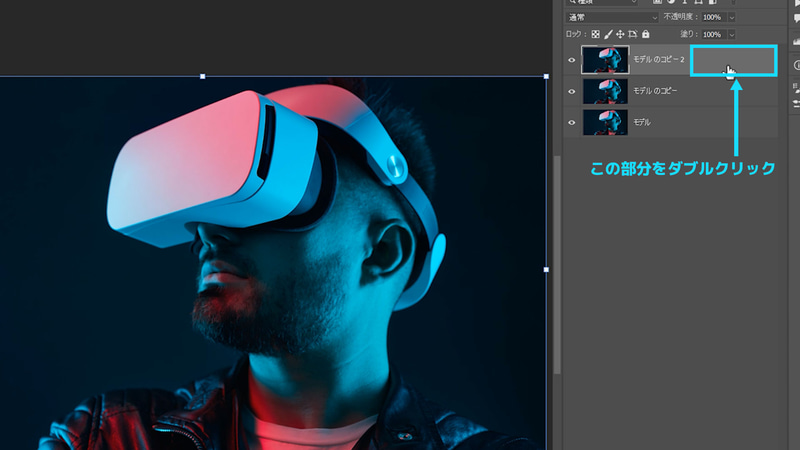800x450 pixels.
Task: Click layer name モデル のコピー 2
Action: click(659, 59)
